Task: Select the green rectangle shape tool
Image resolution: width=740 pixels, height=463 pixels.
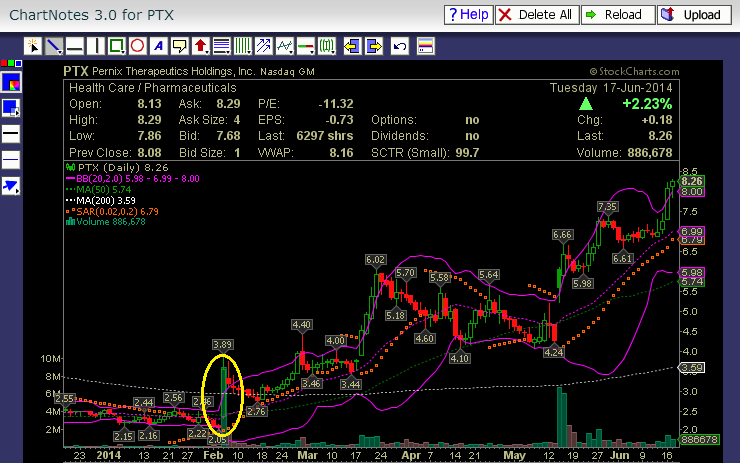Action: click(117, 46)
